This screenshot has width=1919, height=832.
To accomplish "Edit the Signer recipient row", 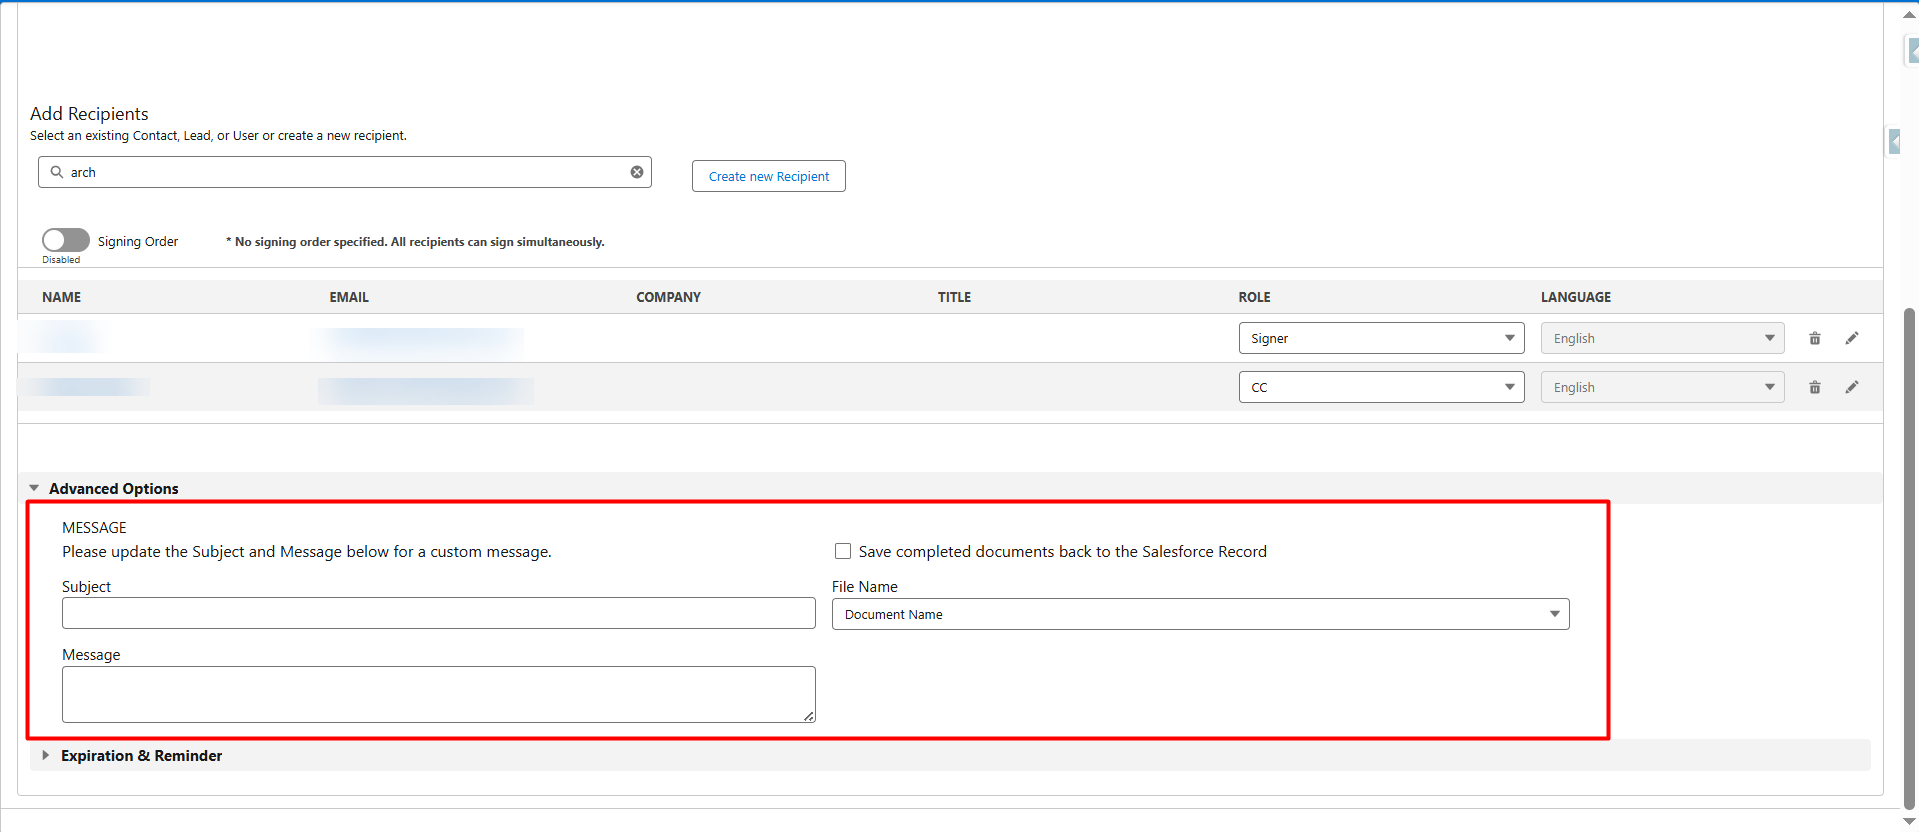I will [1852, 338].
